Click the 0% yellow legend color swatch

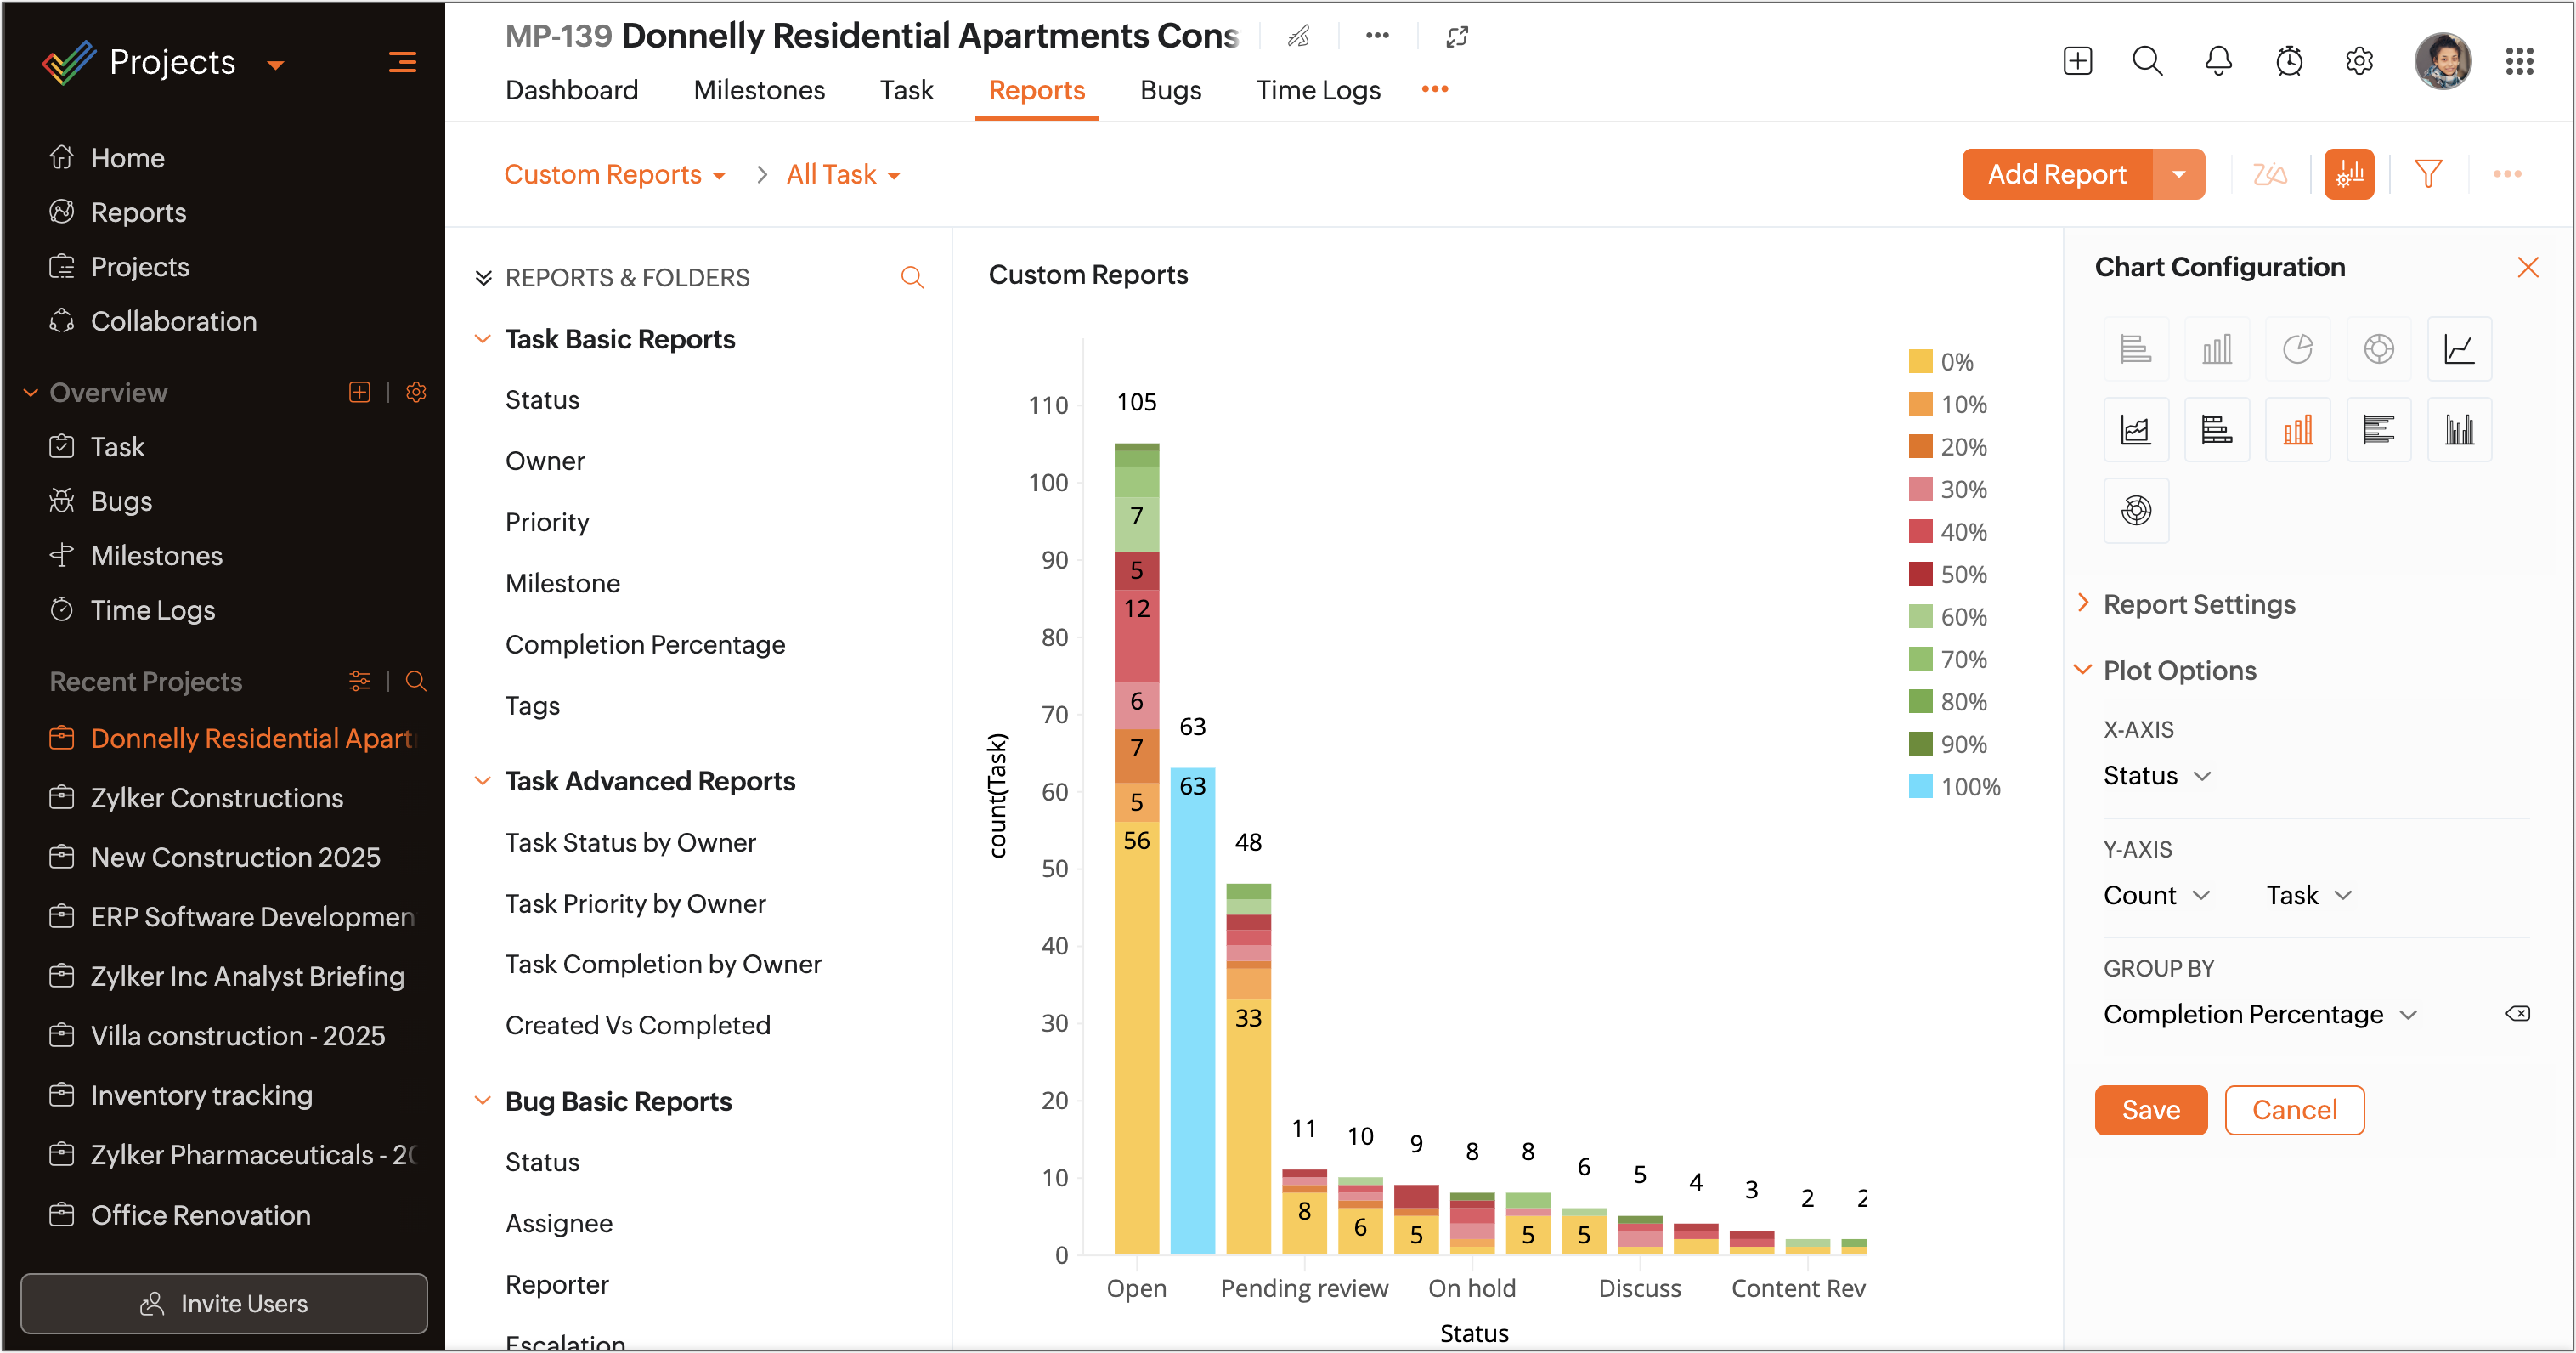click(1919, 362)
